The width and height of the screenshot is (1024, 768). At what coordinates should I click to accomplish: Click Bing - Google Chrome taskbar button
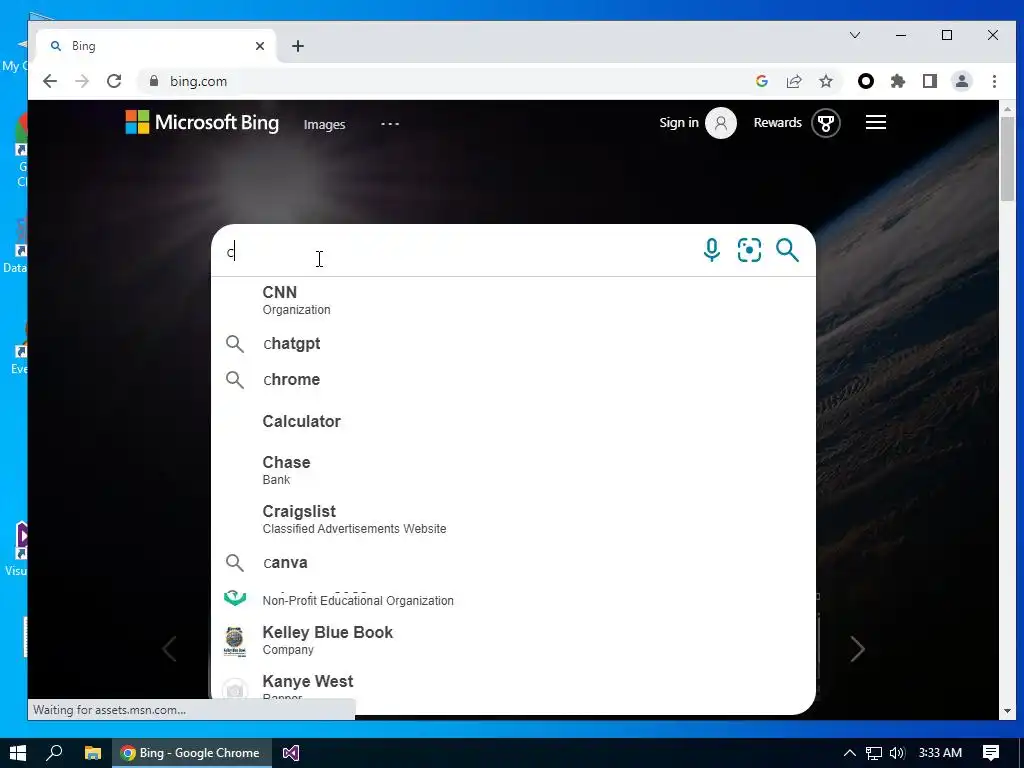click(191, 753)
